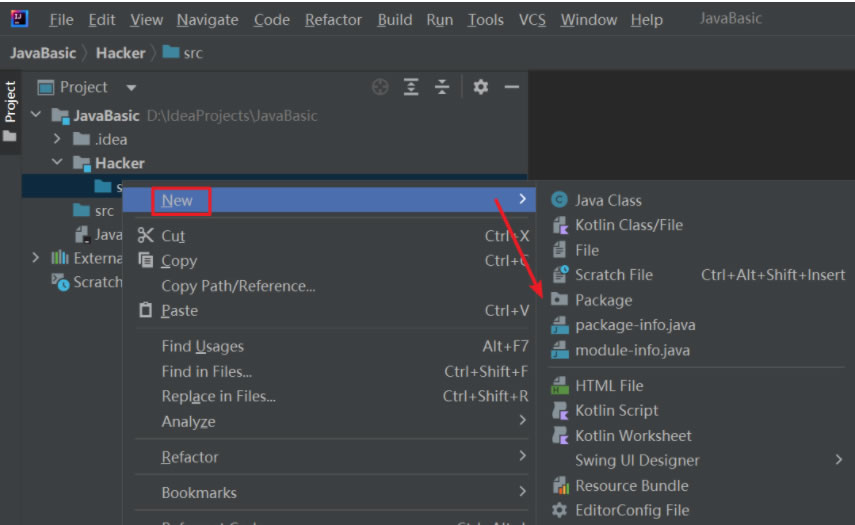Open Project panel settings gear
The image size is (855, 525).
(x=480, y=88)
